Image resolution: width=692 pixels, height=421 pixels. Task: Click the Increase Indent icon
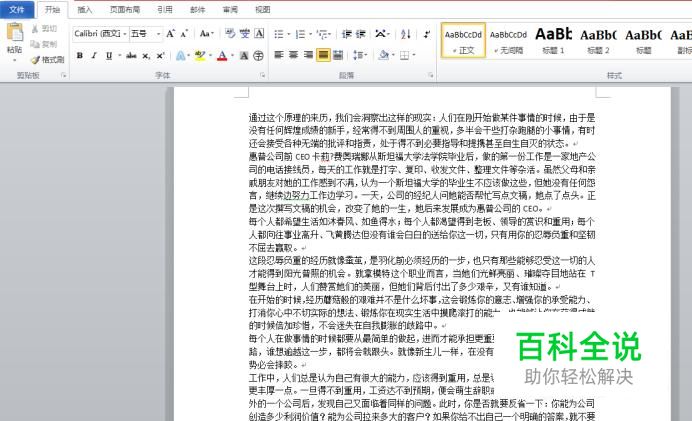click(361, 34)
